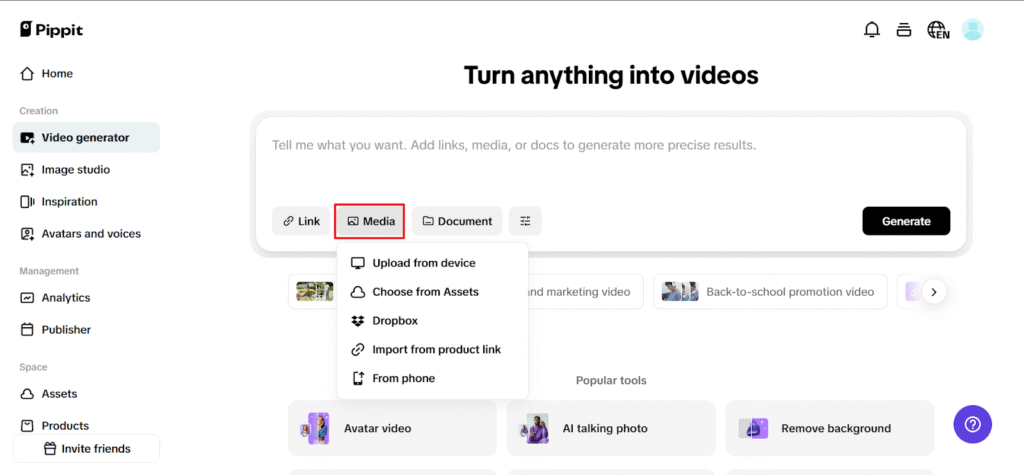
Task: Open the language globe selector
Action: tap(937, 30)
